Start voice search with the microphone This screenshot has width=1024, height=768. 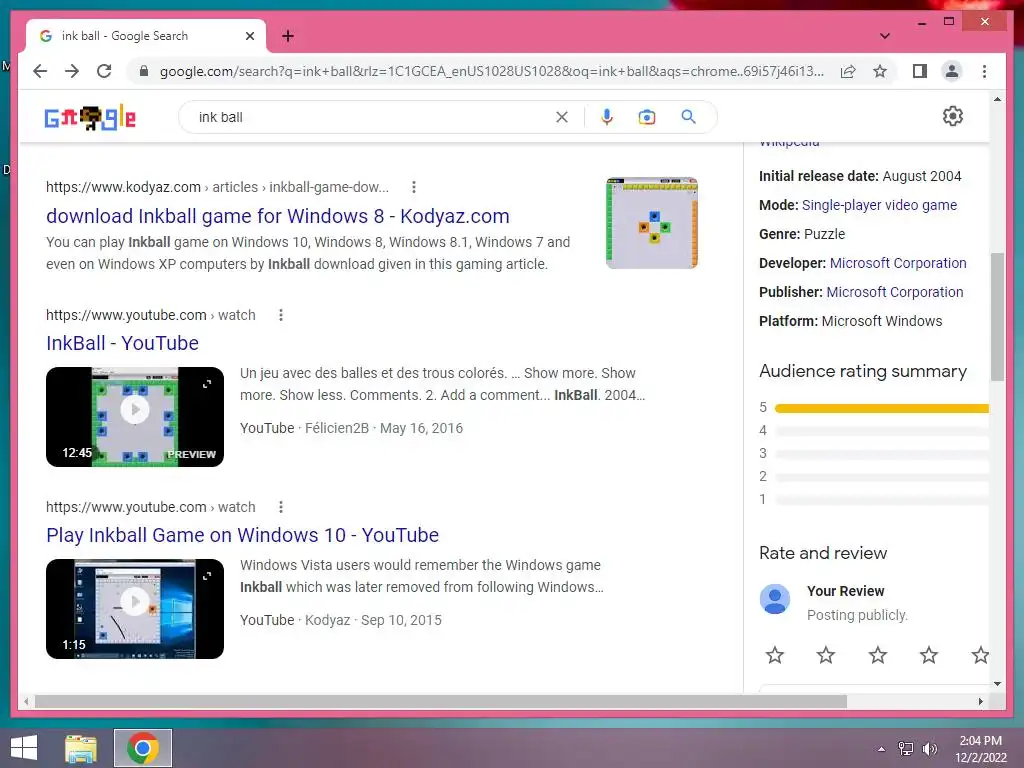click(607, 117)
